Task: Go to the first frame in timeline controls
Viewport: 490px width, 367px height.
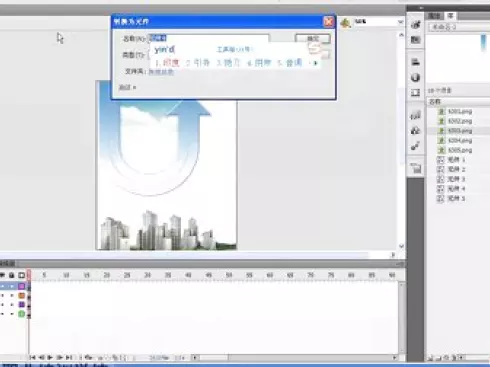Action: click(32, 357)
